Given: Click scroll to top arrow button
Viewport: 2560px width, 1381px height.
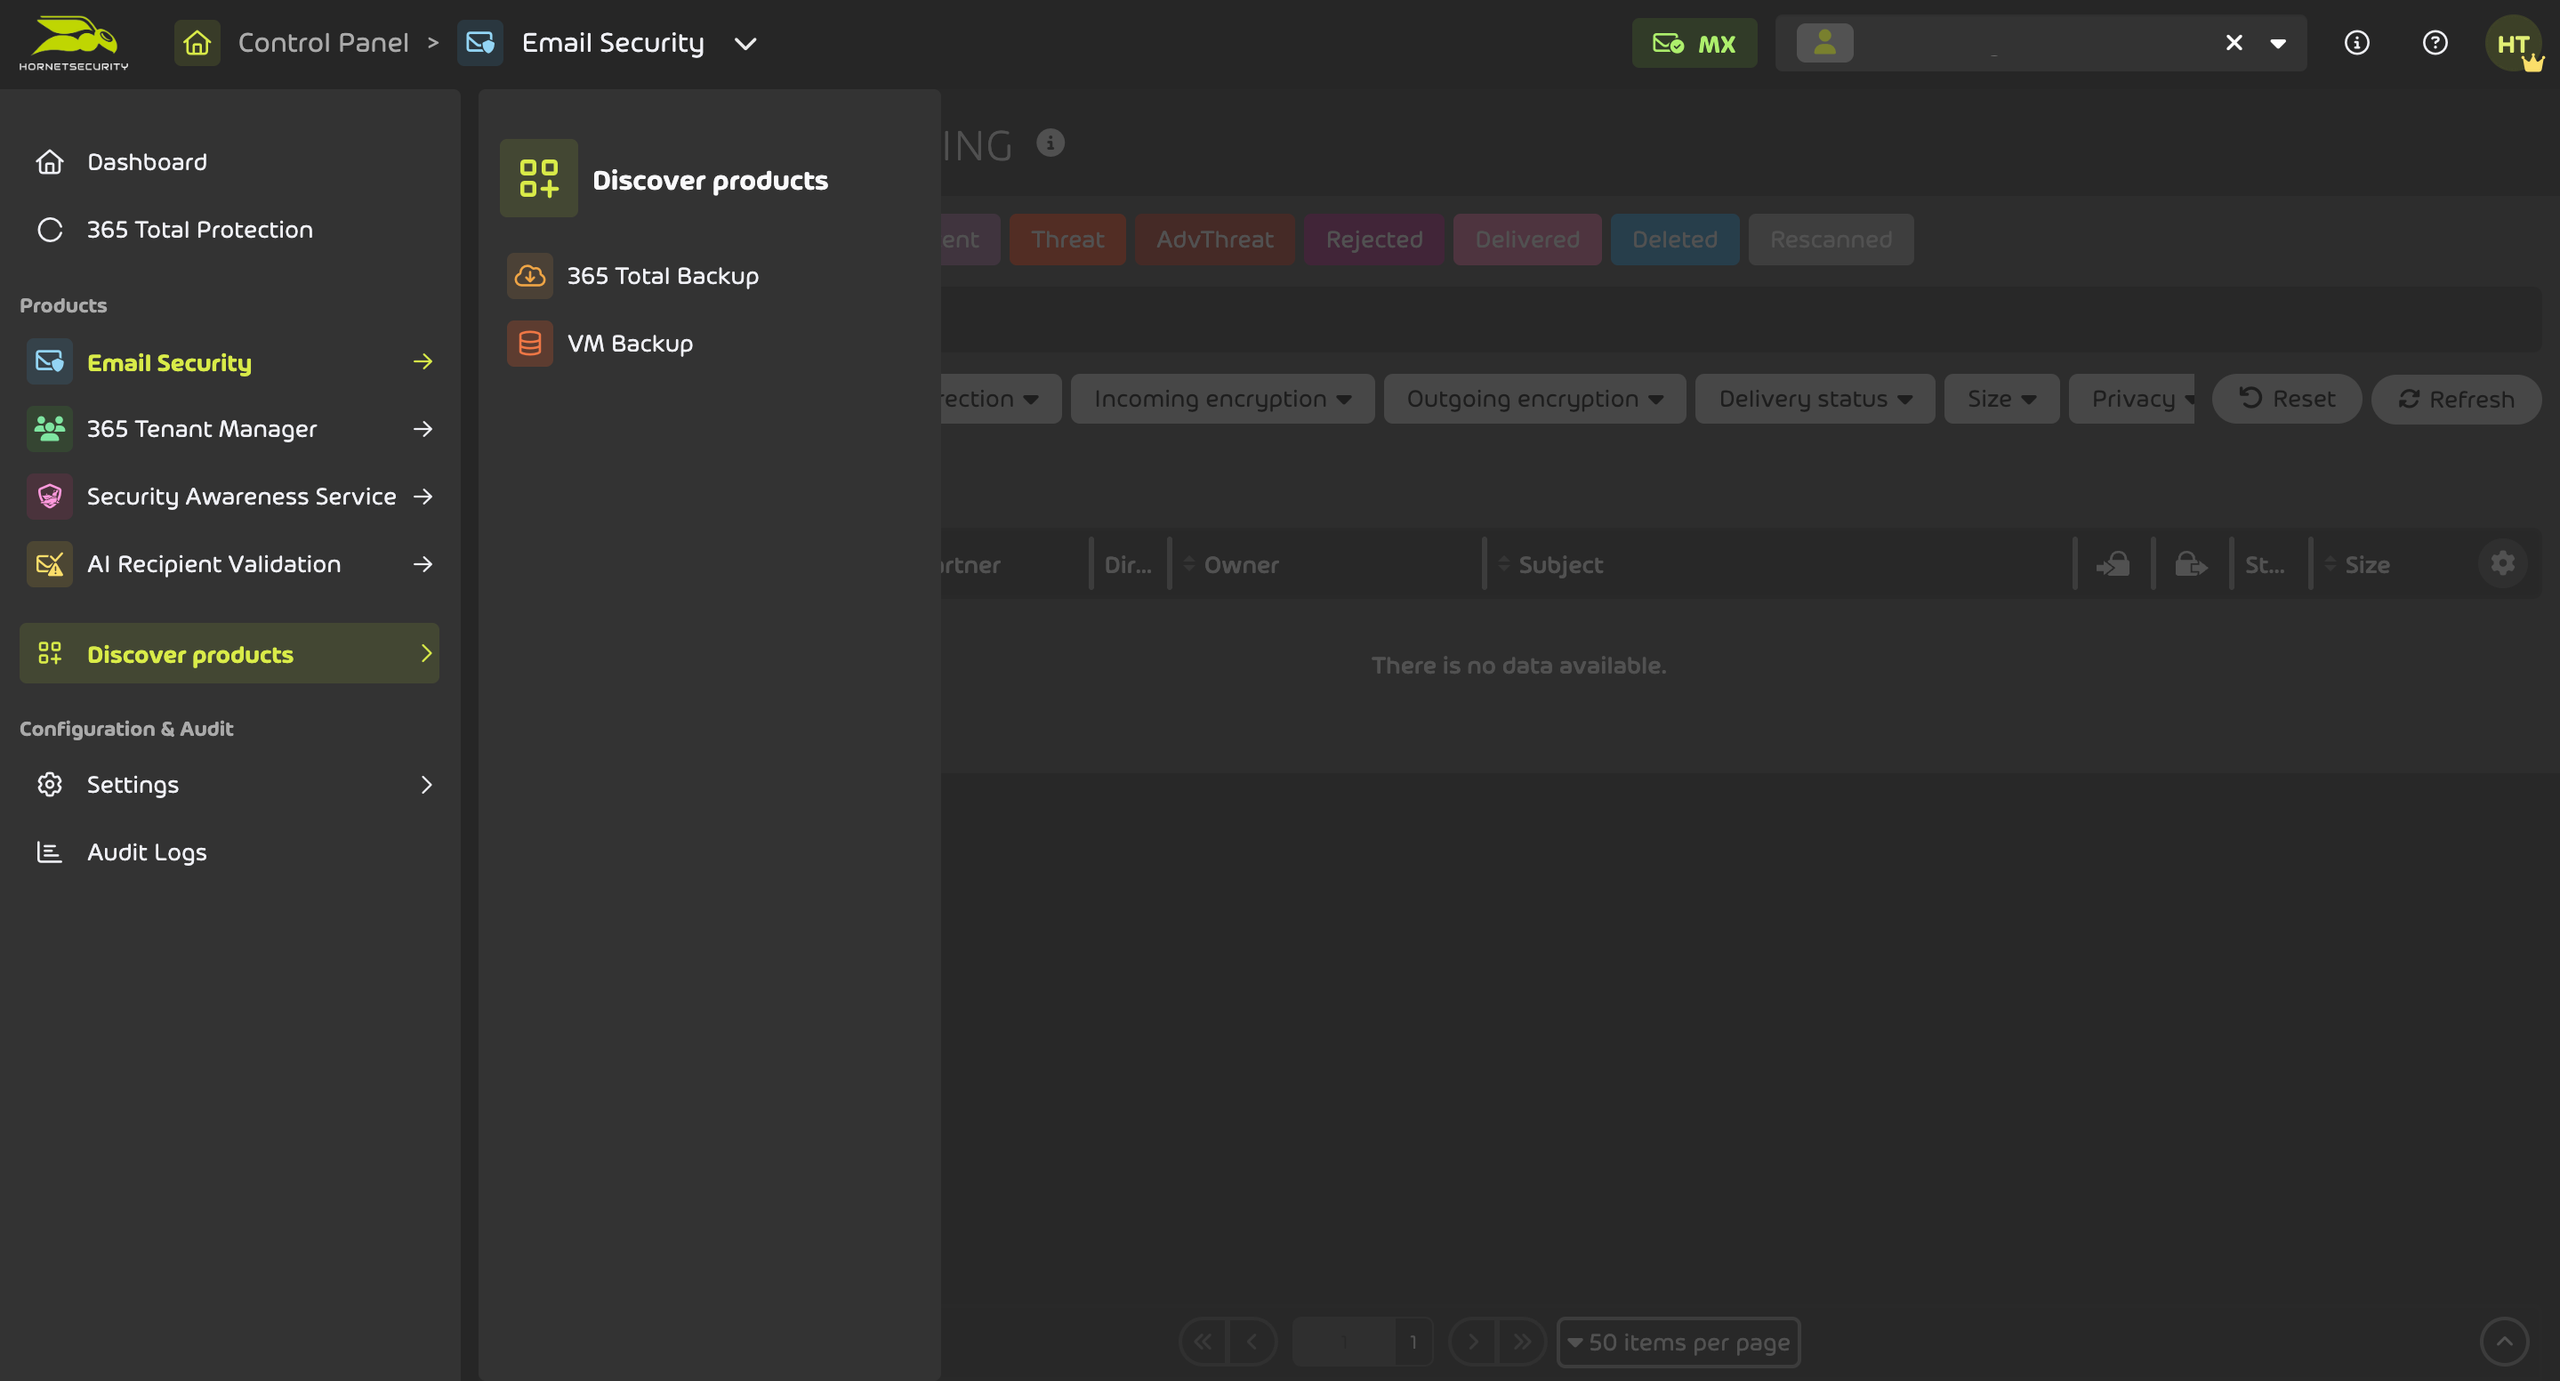Looking at the screenshot, I should 2504,1342.
